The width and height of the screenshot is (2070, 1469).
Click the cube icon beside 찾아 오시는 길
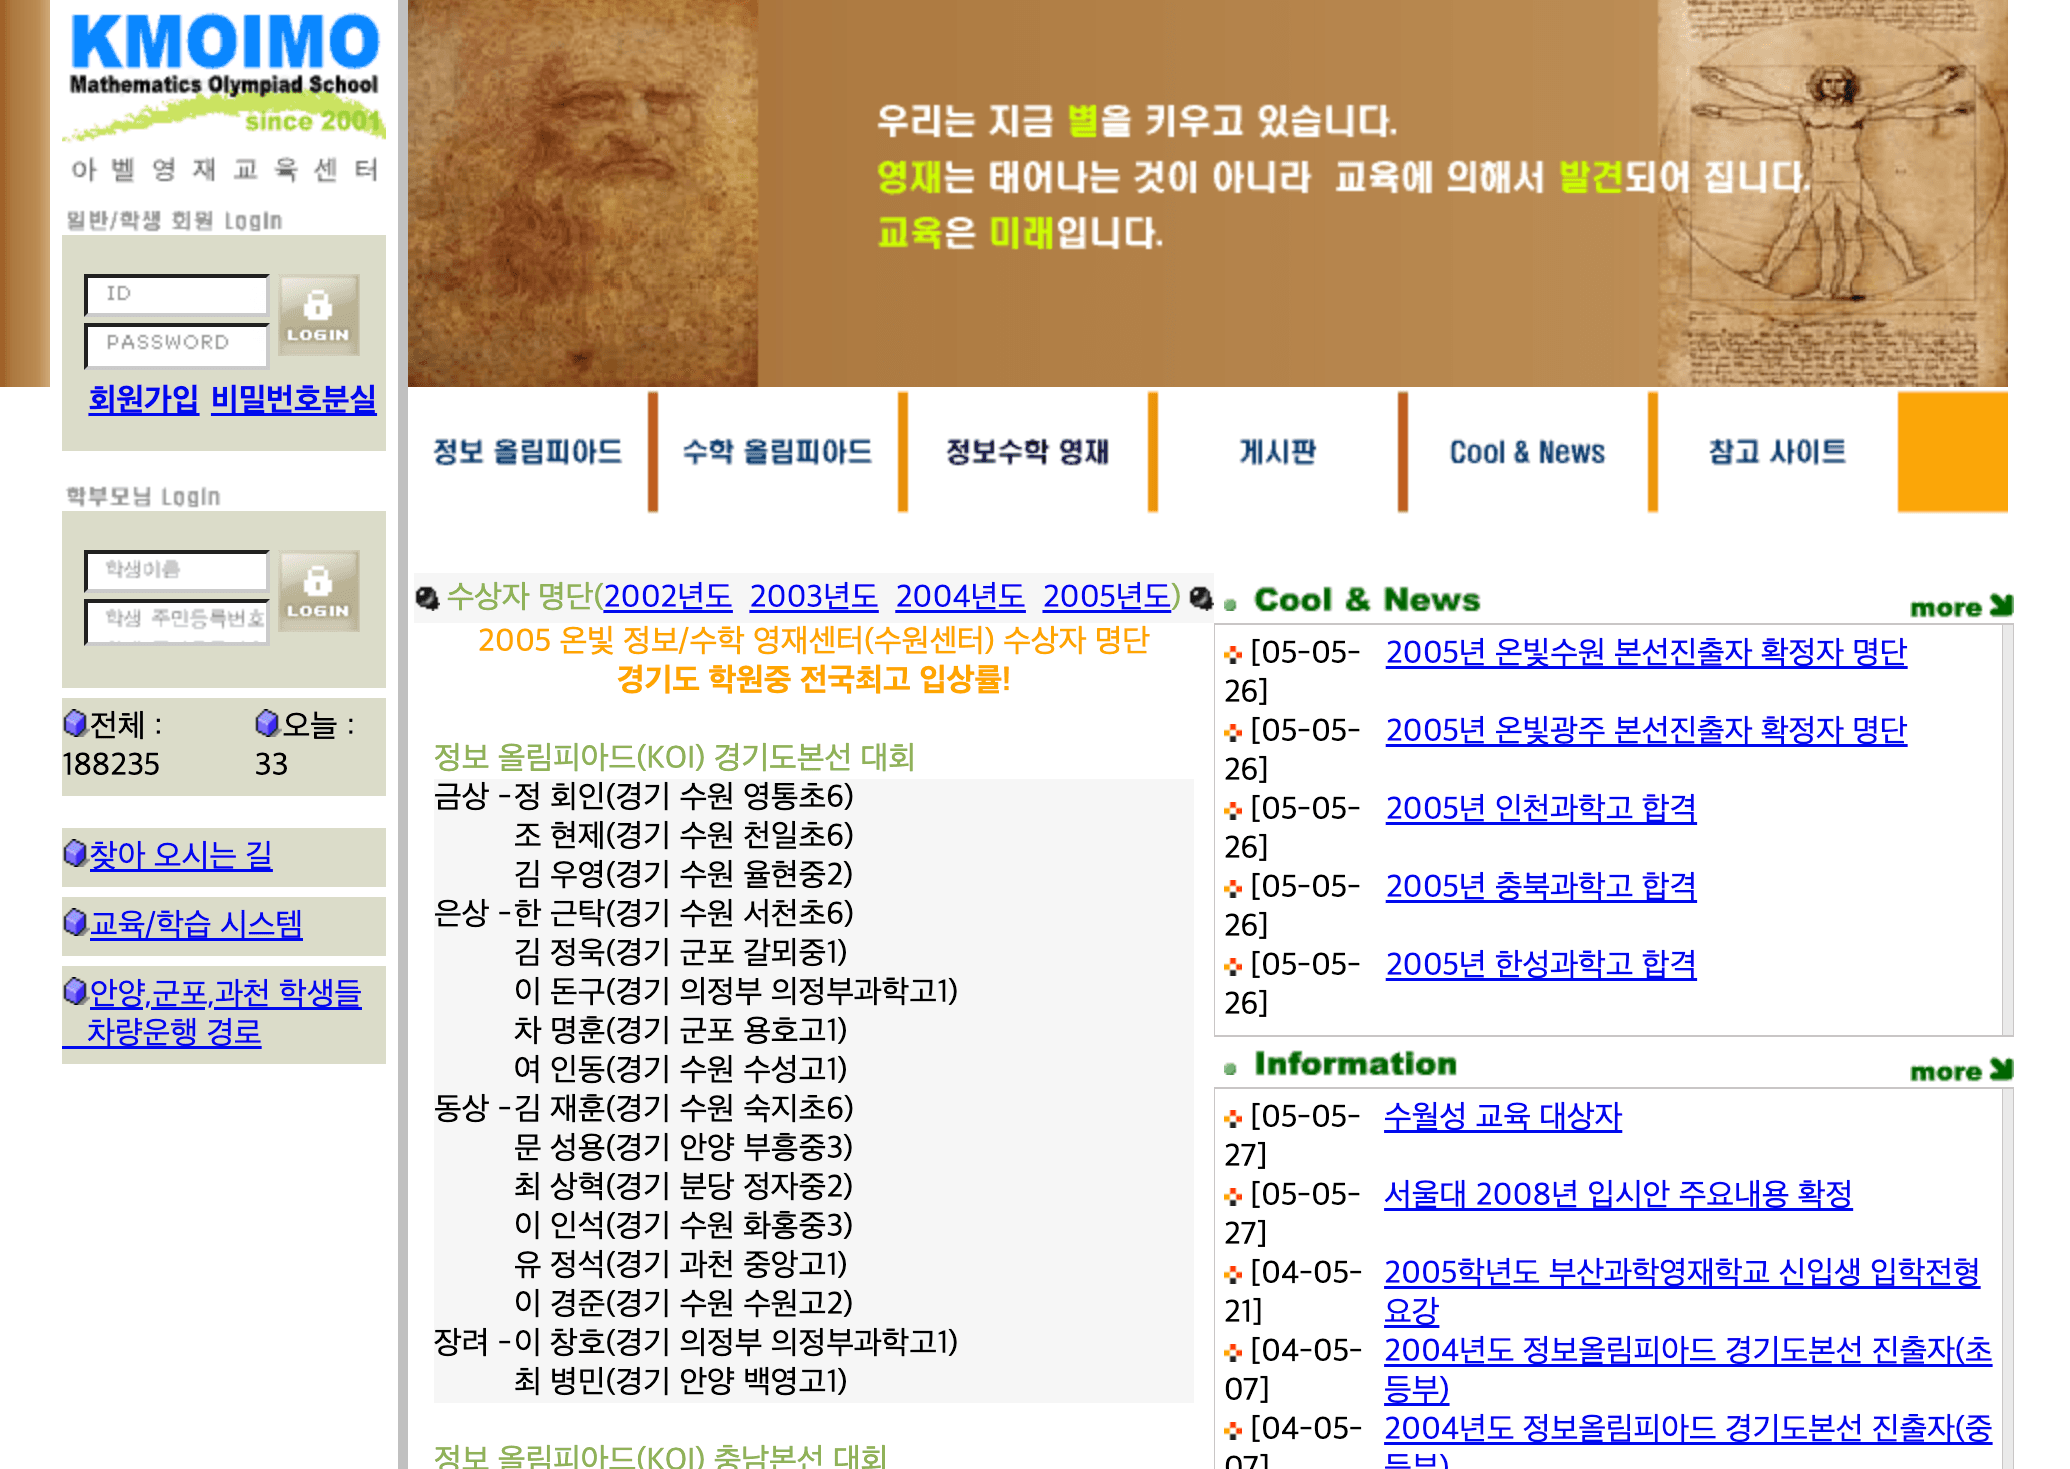pyautogui.click(x=75, y=854)
